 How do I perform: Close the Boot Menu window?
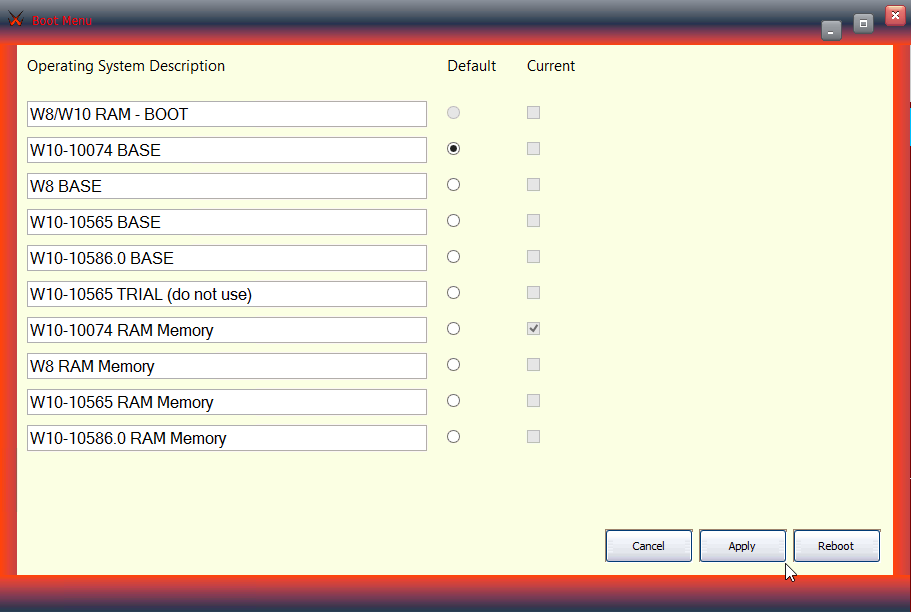895,16
